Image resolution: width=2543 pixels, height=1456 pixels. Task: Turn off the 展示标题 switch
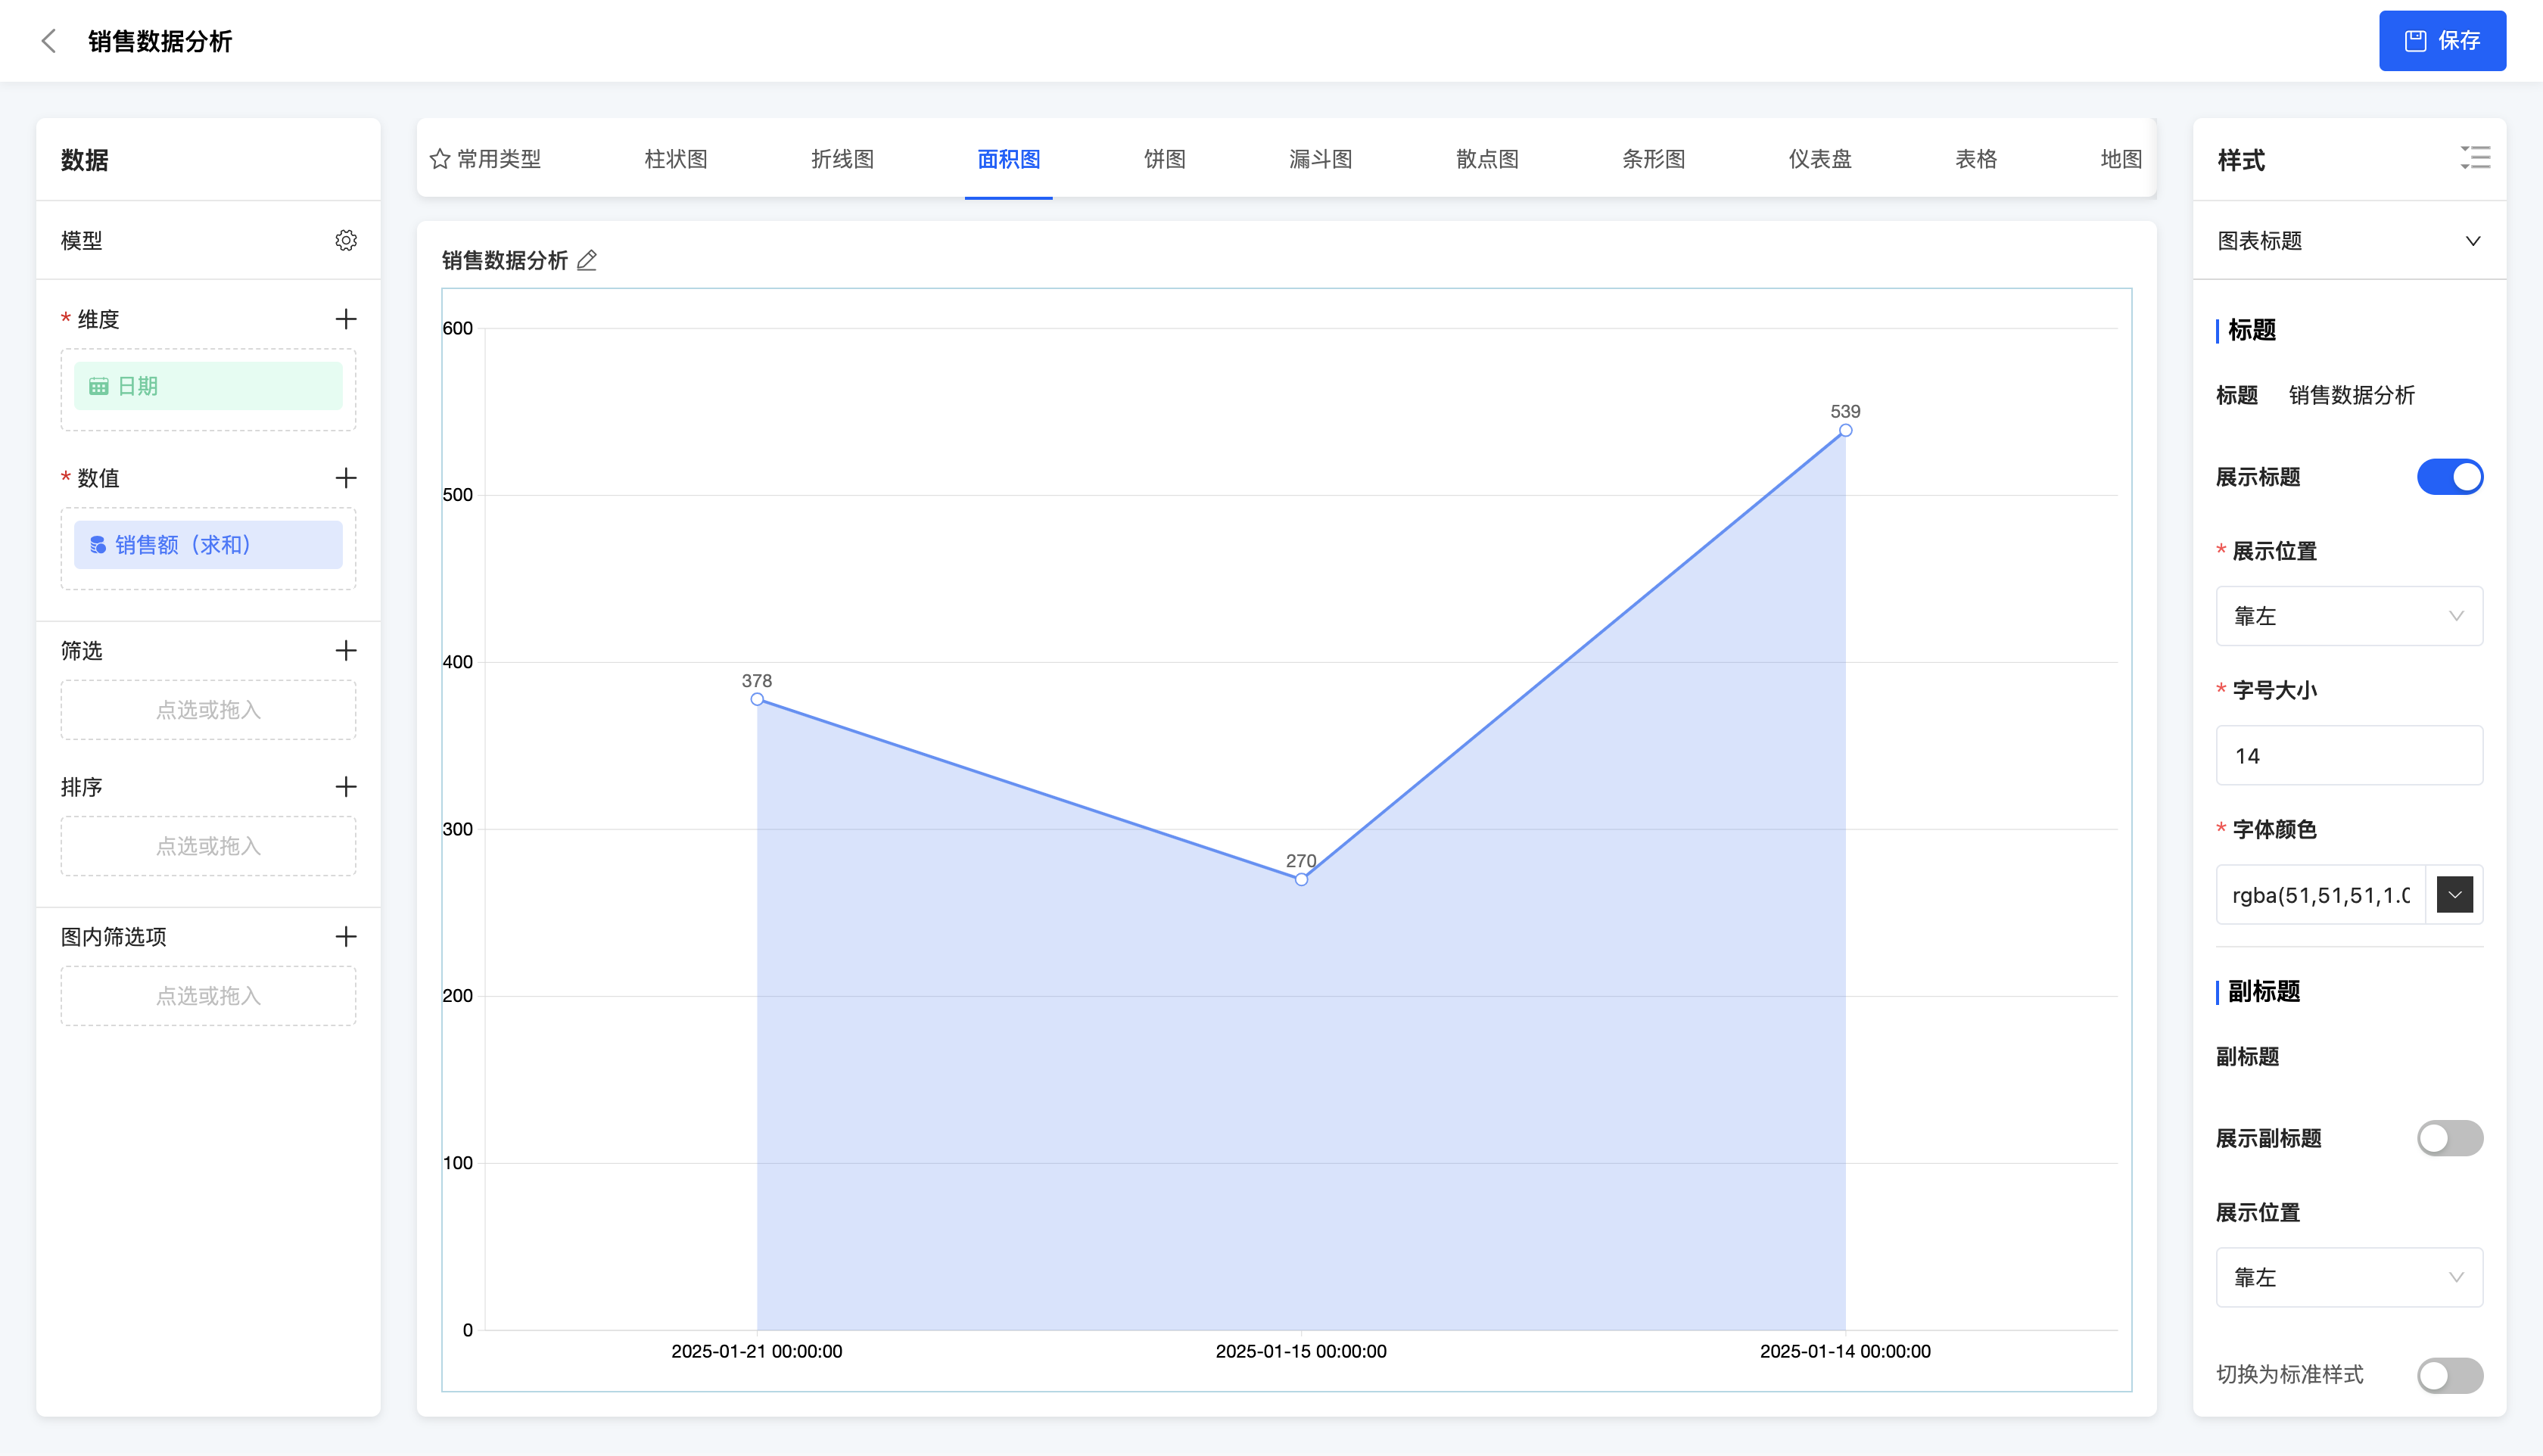(2449, 477)
